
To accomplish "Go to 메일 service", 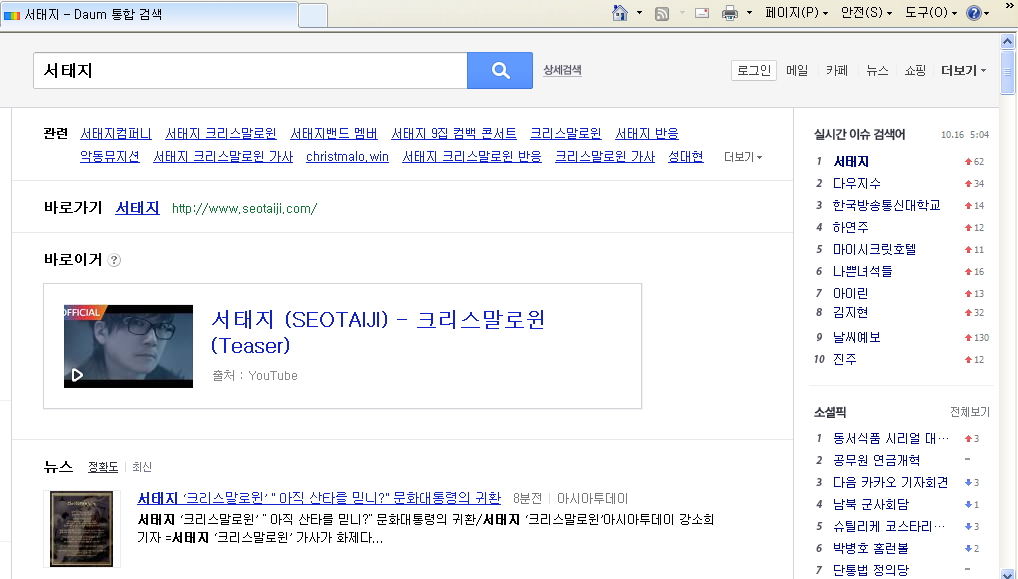I will coord(797,71).
